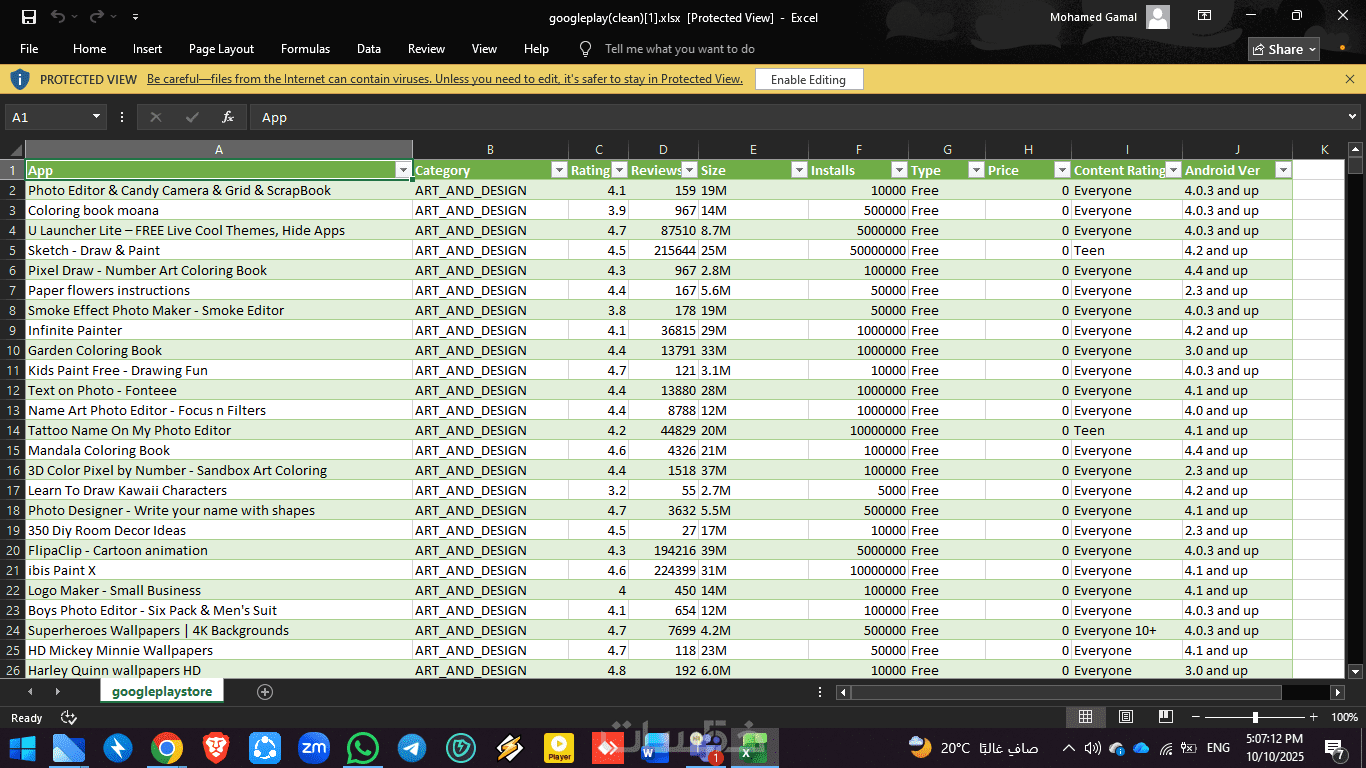1366x768 pixels.
Task: Click the Insert Function fx icon
Action: point(228,117)
